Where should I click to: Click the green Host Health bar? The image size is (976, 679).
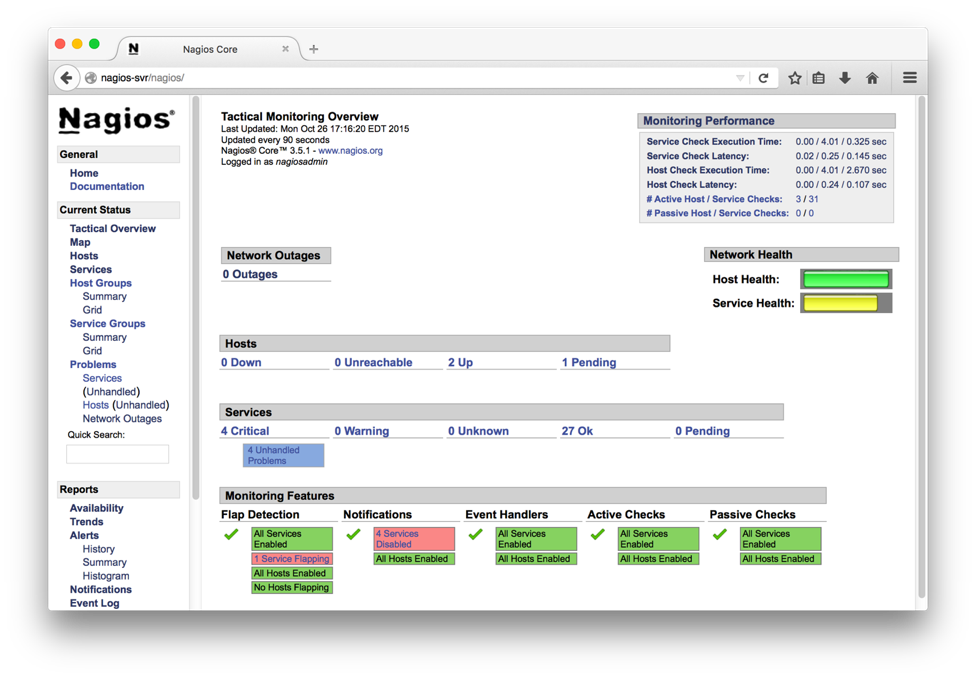[x=845, y=280]
